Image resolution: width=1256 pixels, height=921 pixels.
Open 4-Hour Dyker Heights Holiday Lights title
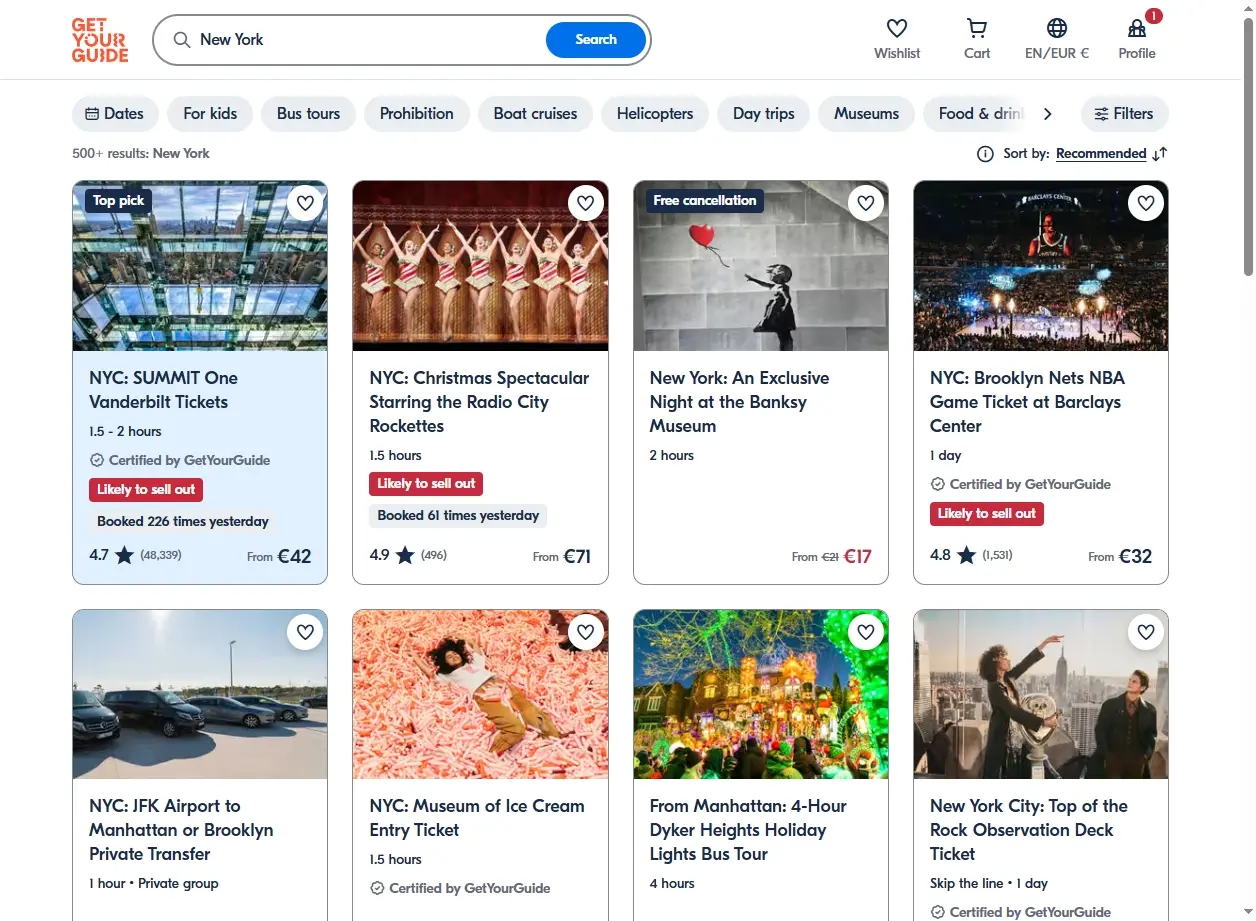(x=748, y=830)
